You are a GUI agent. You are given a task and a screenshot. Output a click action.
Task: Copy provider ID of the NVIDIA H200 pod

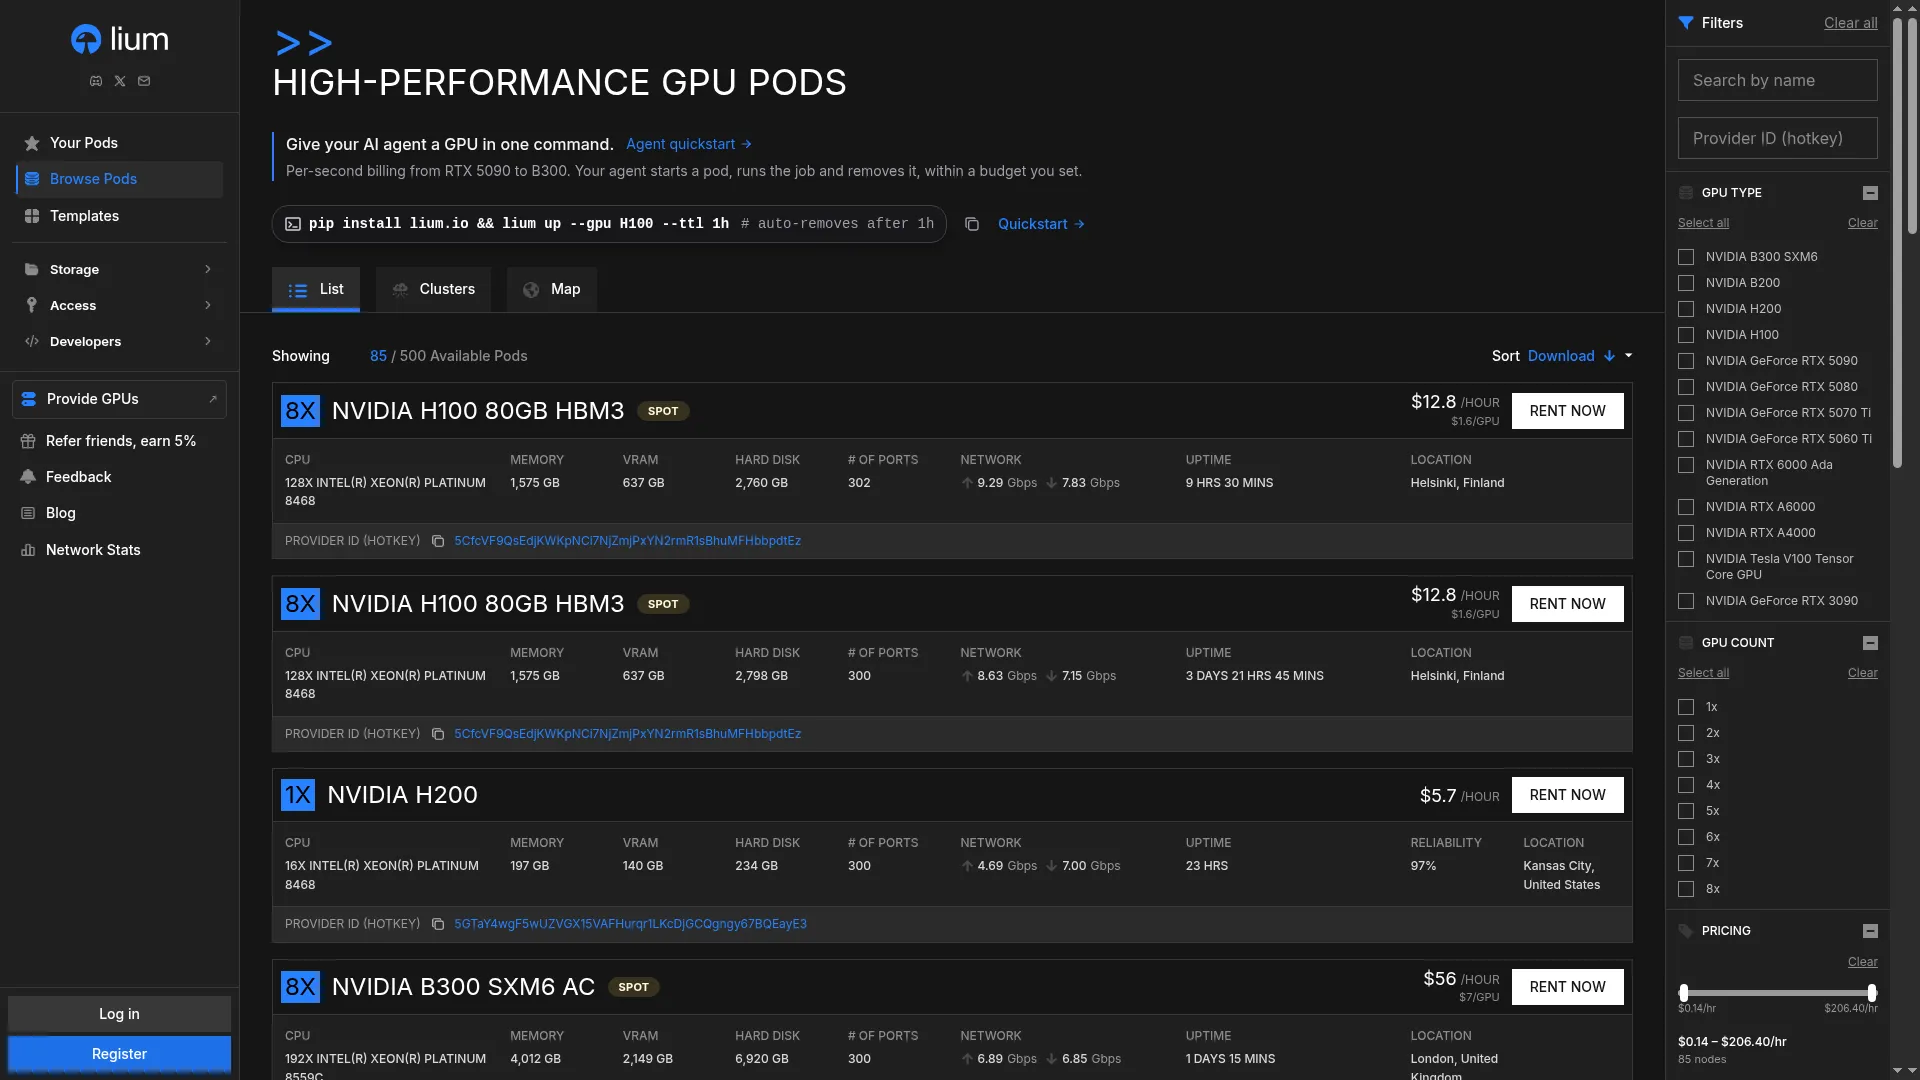pyautogui.click(x=438, y=924)
